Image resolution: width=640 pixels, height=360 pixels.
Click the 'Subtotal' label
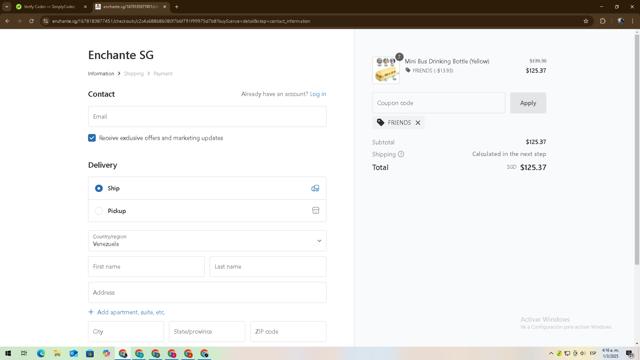(383, 142)
